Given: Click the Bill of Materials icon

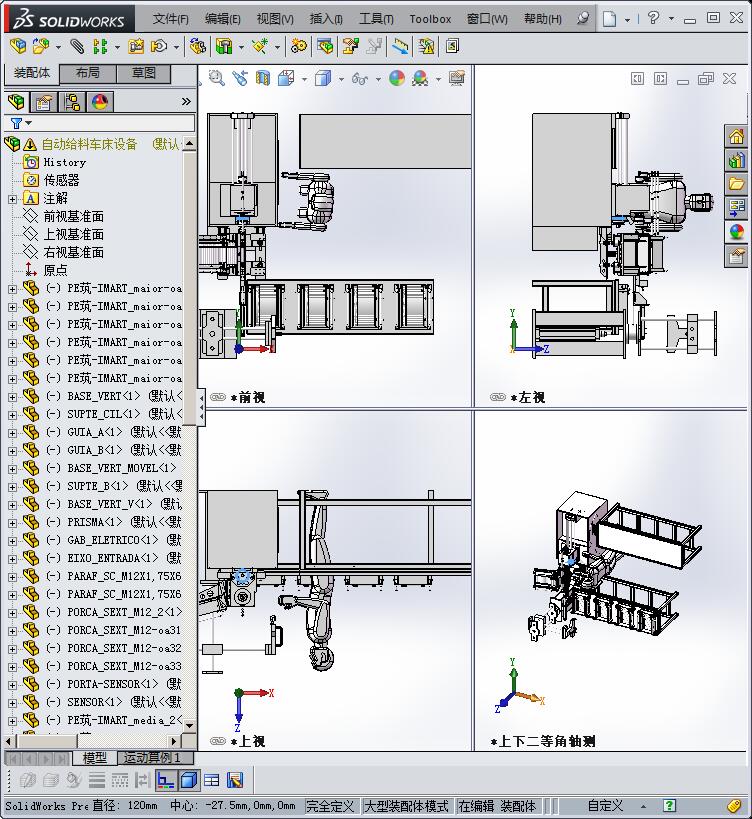Looking at the screenshot, I should pos(325,46).
